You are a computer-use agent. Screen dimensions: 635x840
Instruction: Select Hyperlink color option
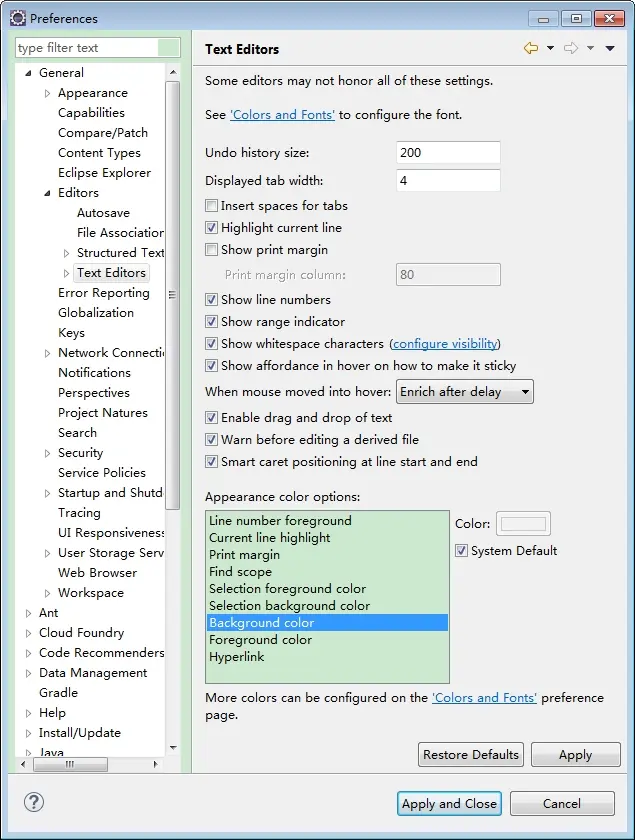coord(327,657)
